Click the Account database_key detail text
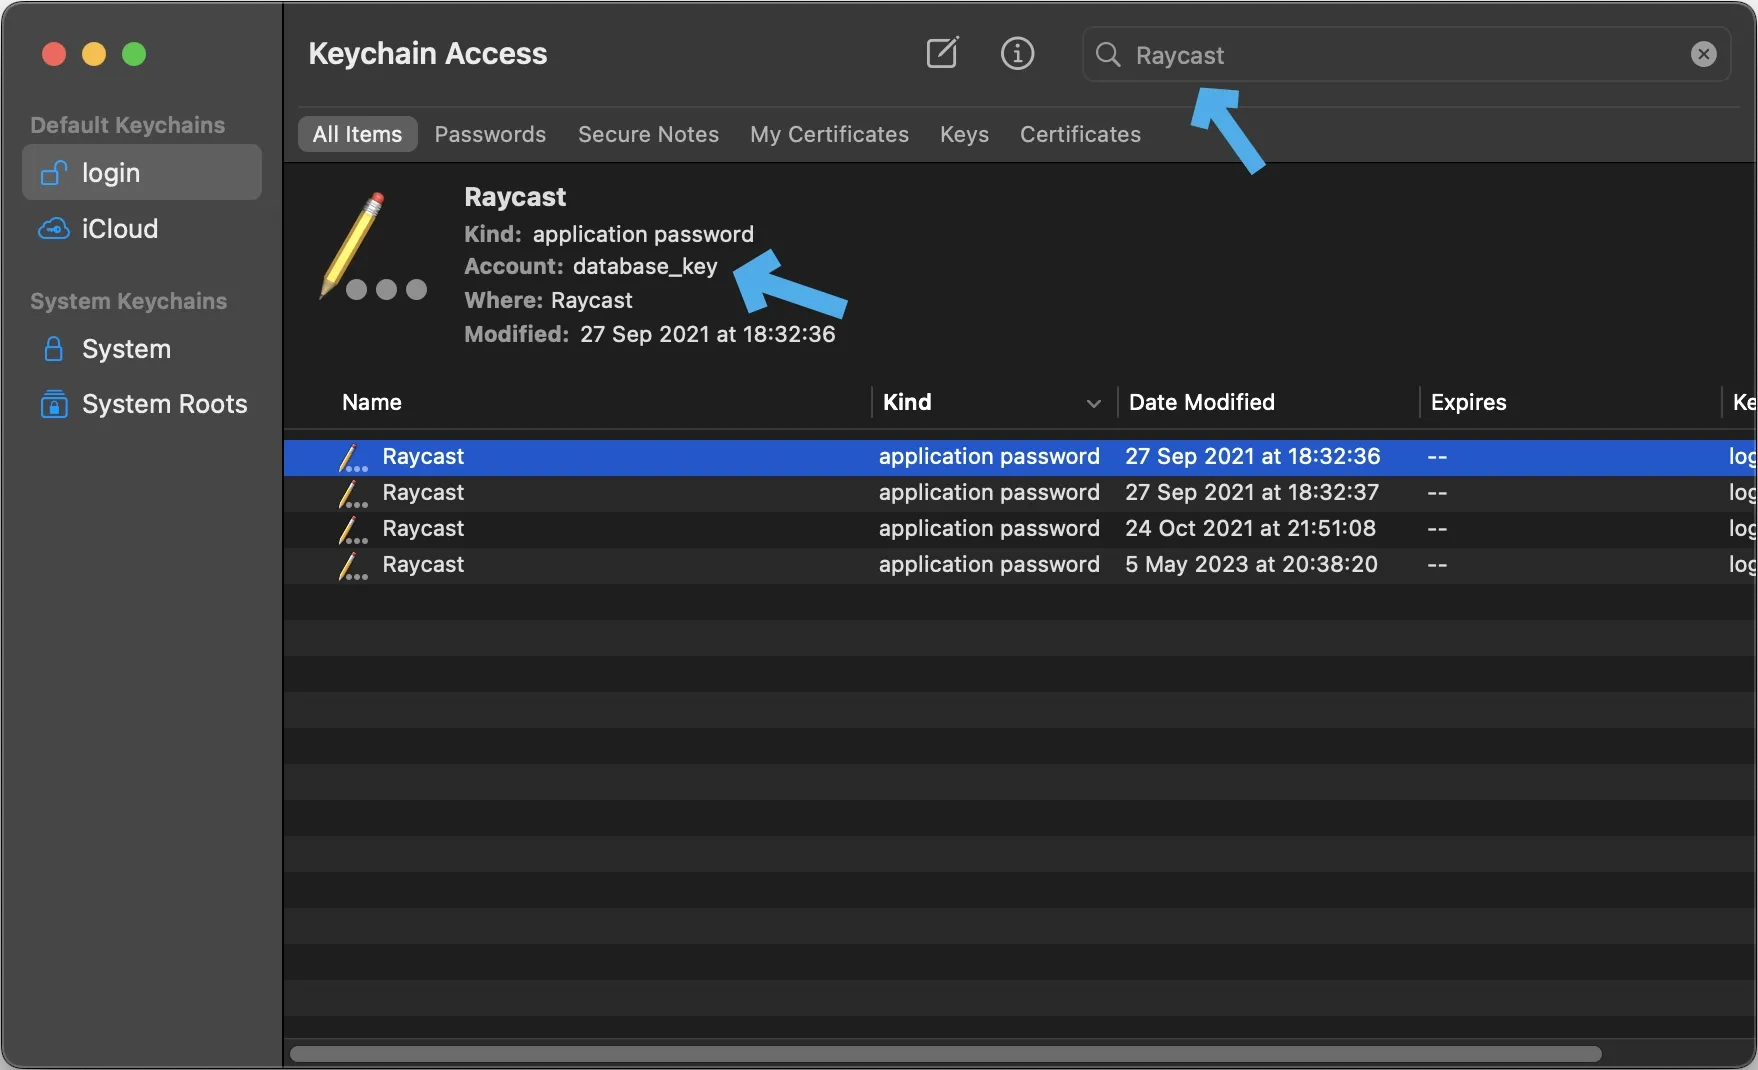Image resolution: width=1758 pixels, height=1070 pixels. tap(591, 266)
